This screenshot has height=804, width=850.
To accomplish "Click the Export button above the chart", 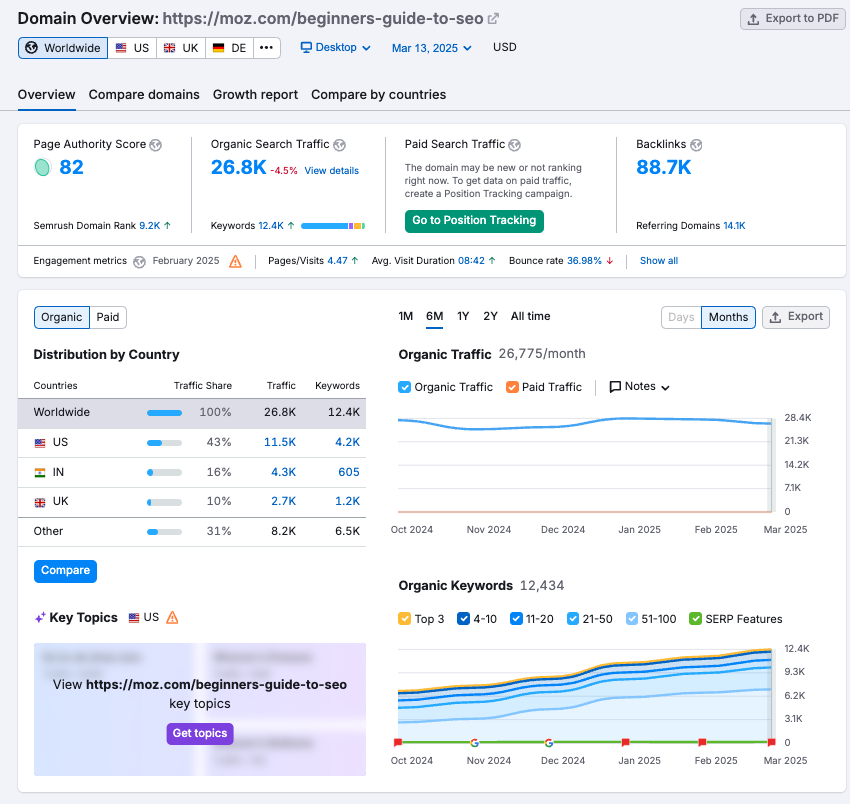I will pyautogui.click(x=796, y=317).
